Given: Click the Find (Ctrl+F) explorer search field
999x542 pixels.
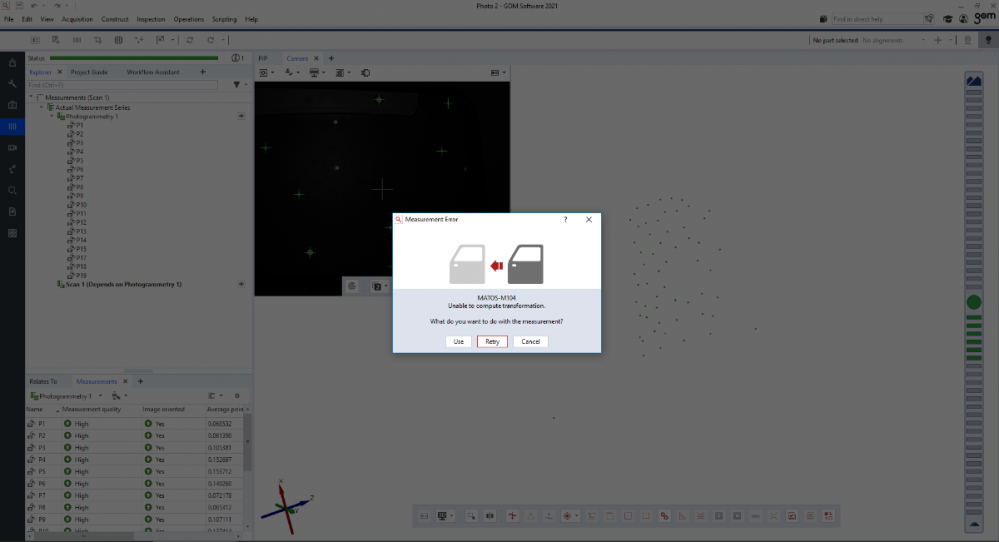Looking at the screenshot, I should (122, 85).
